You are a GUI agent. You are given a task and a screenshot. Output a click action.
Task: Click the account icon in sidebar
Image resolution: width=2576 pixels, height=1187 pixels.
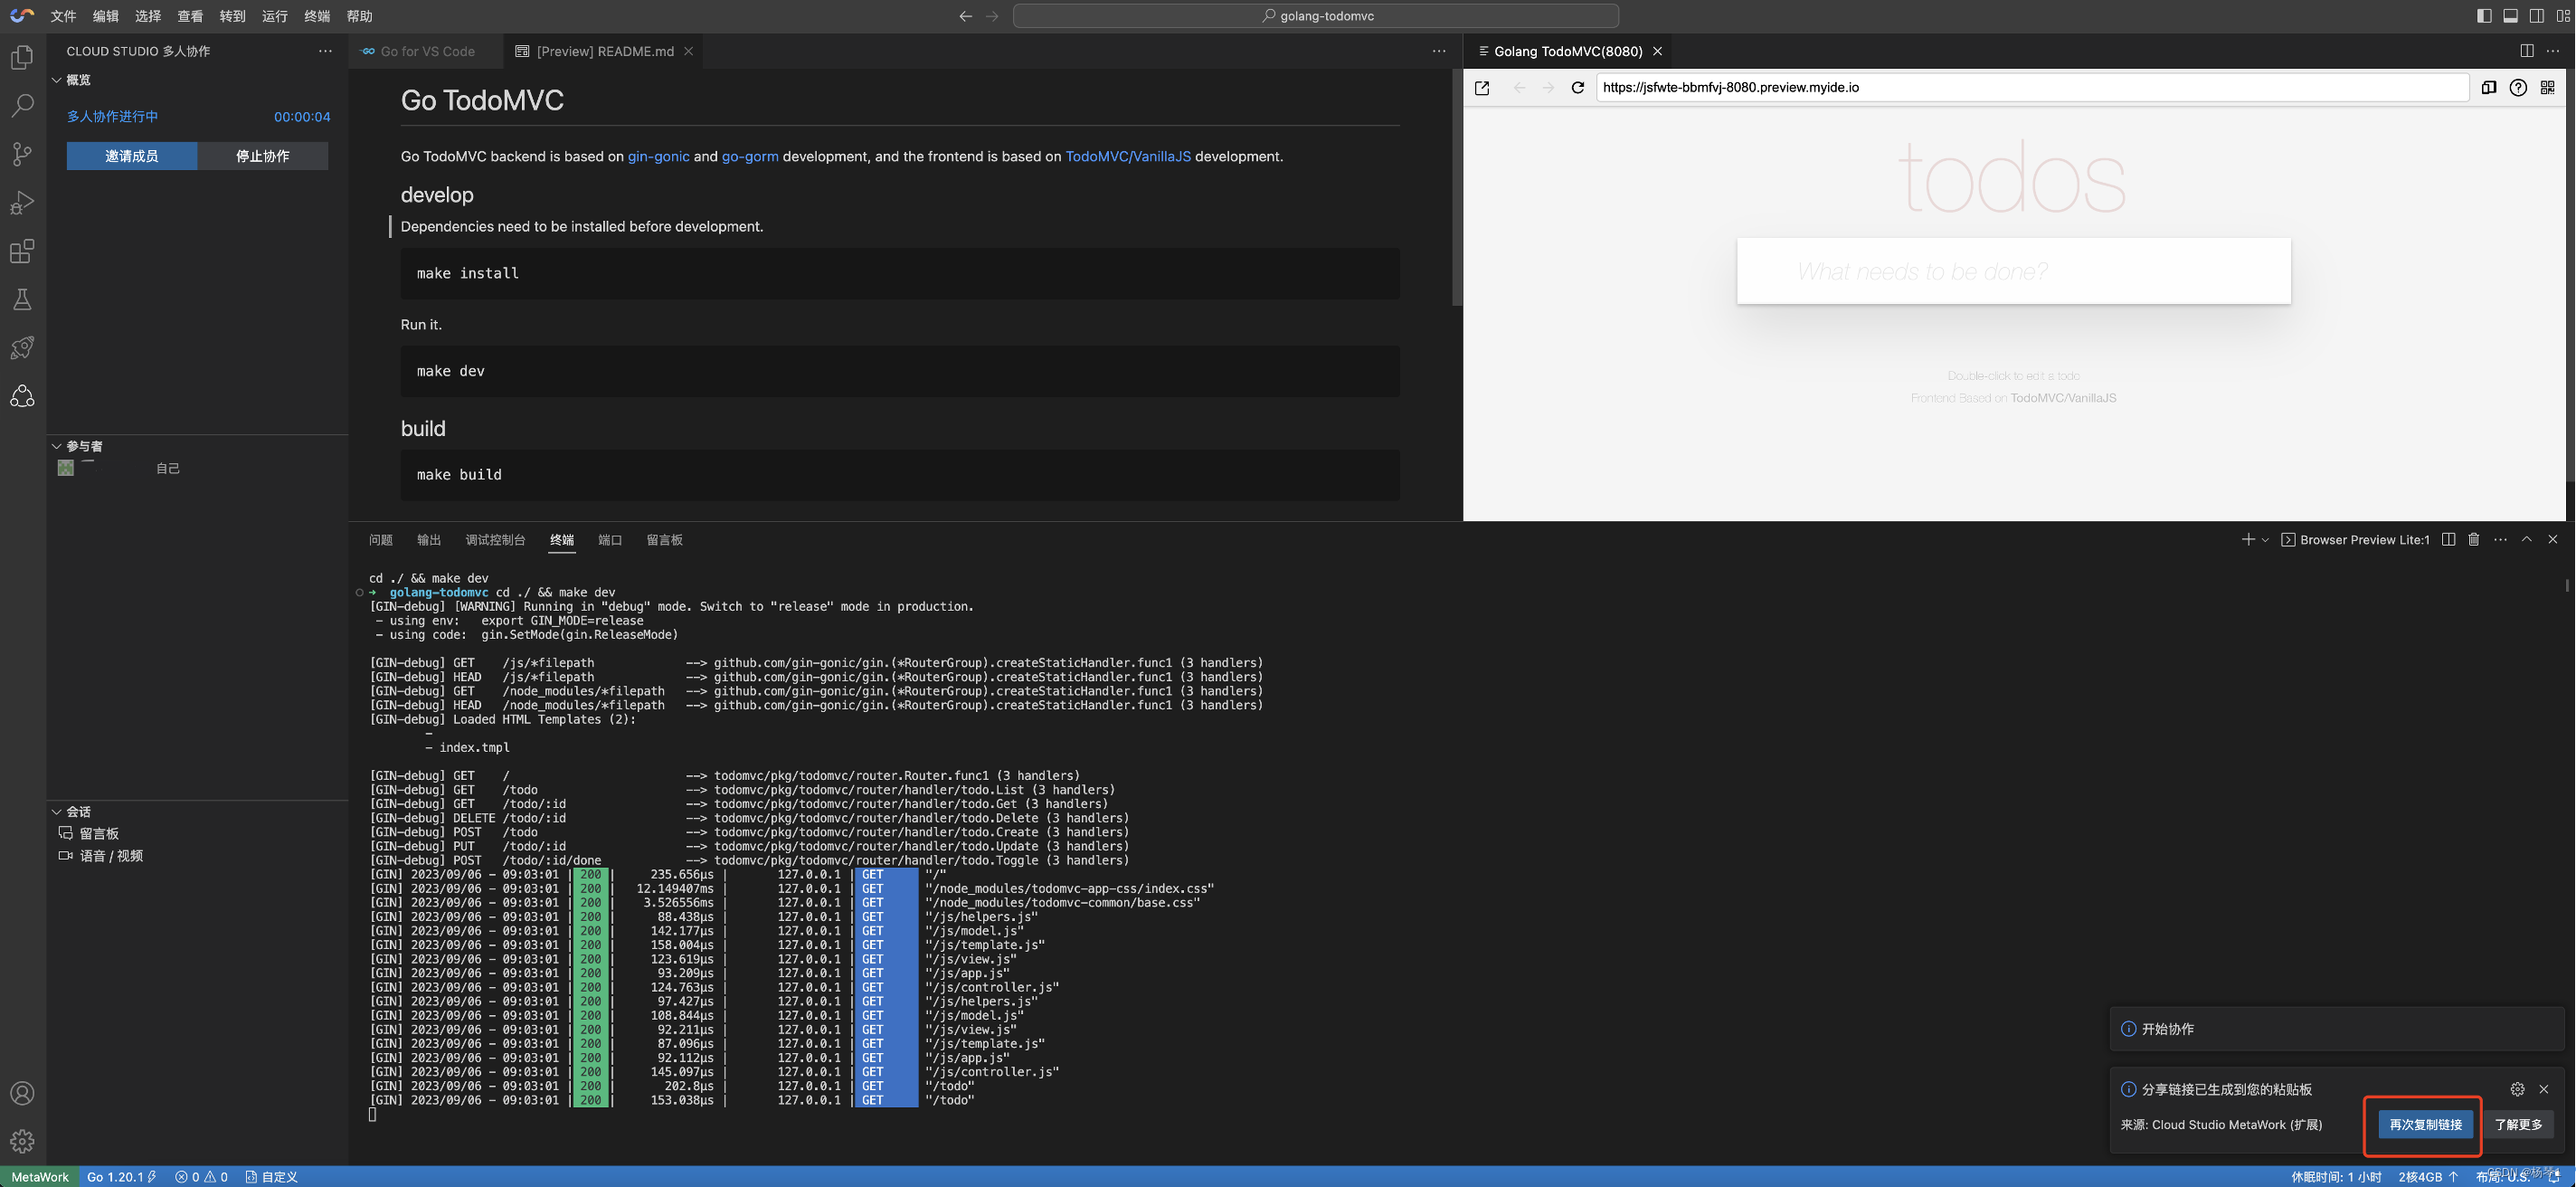[x=22, y=1090]
